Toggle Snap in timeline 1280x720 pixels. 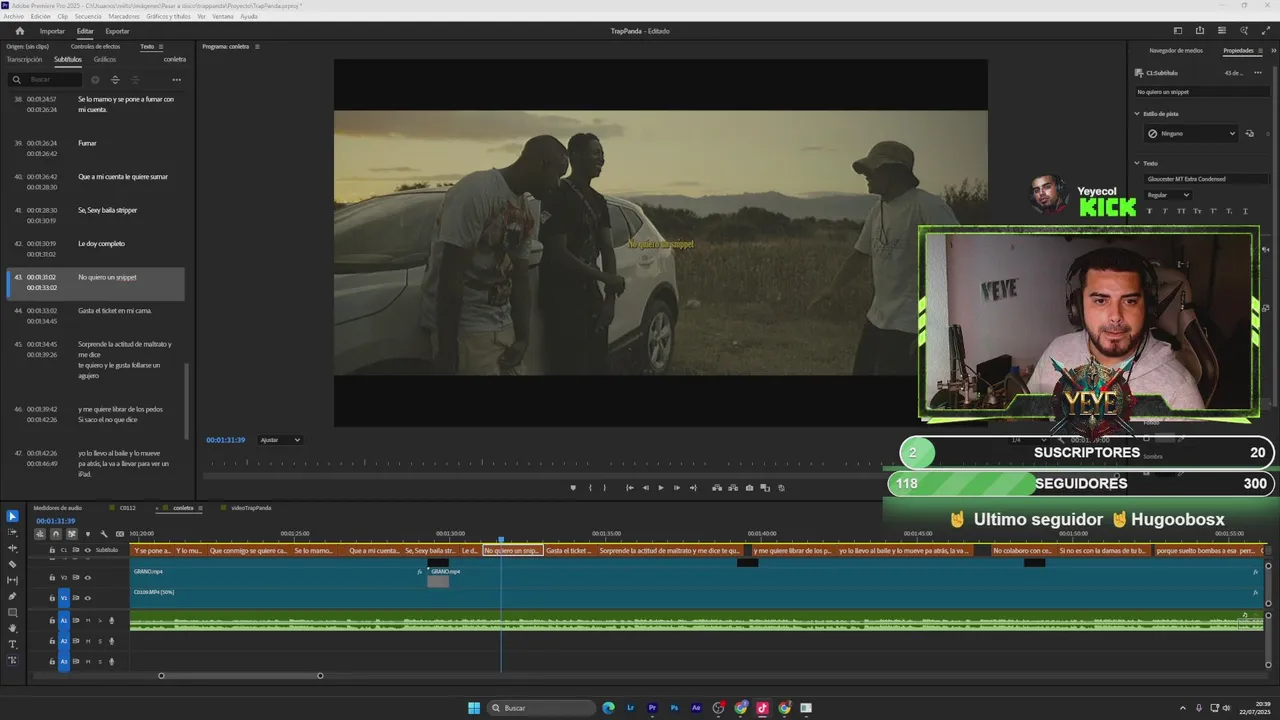[56, 534]
